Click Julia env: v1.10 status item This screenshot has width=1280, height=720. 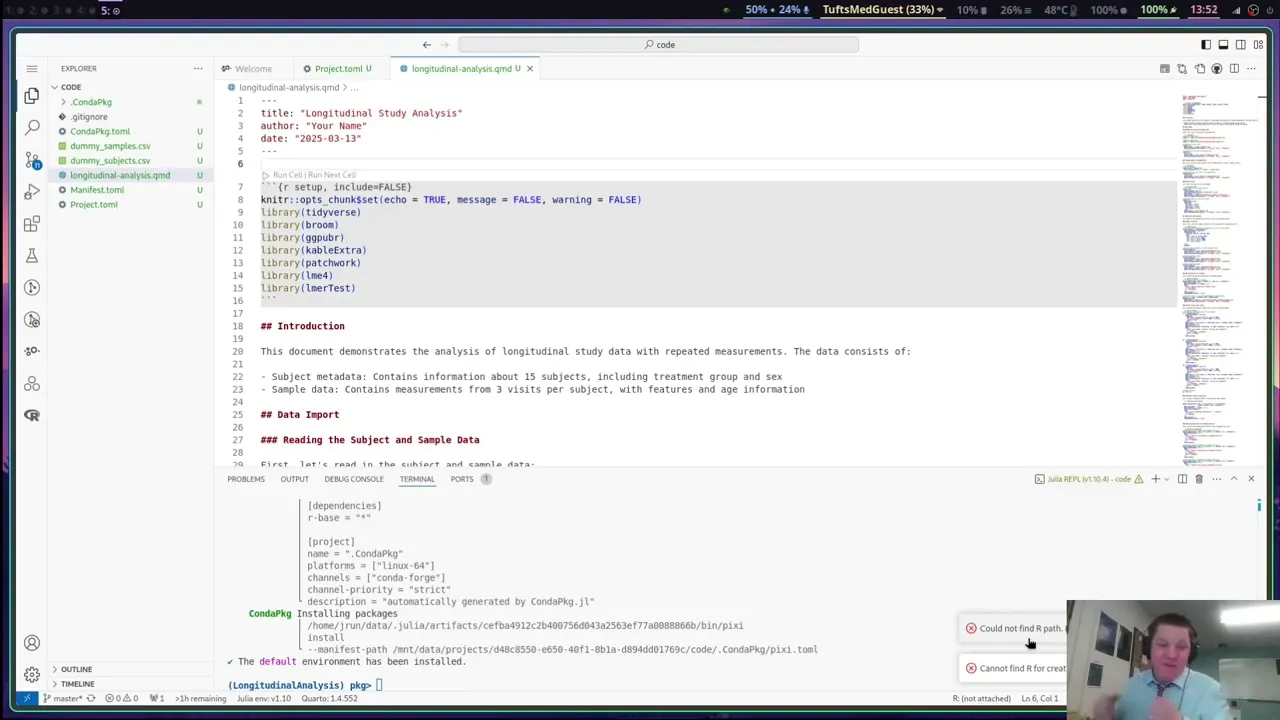(263, 699)
